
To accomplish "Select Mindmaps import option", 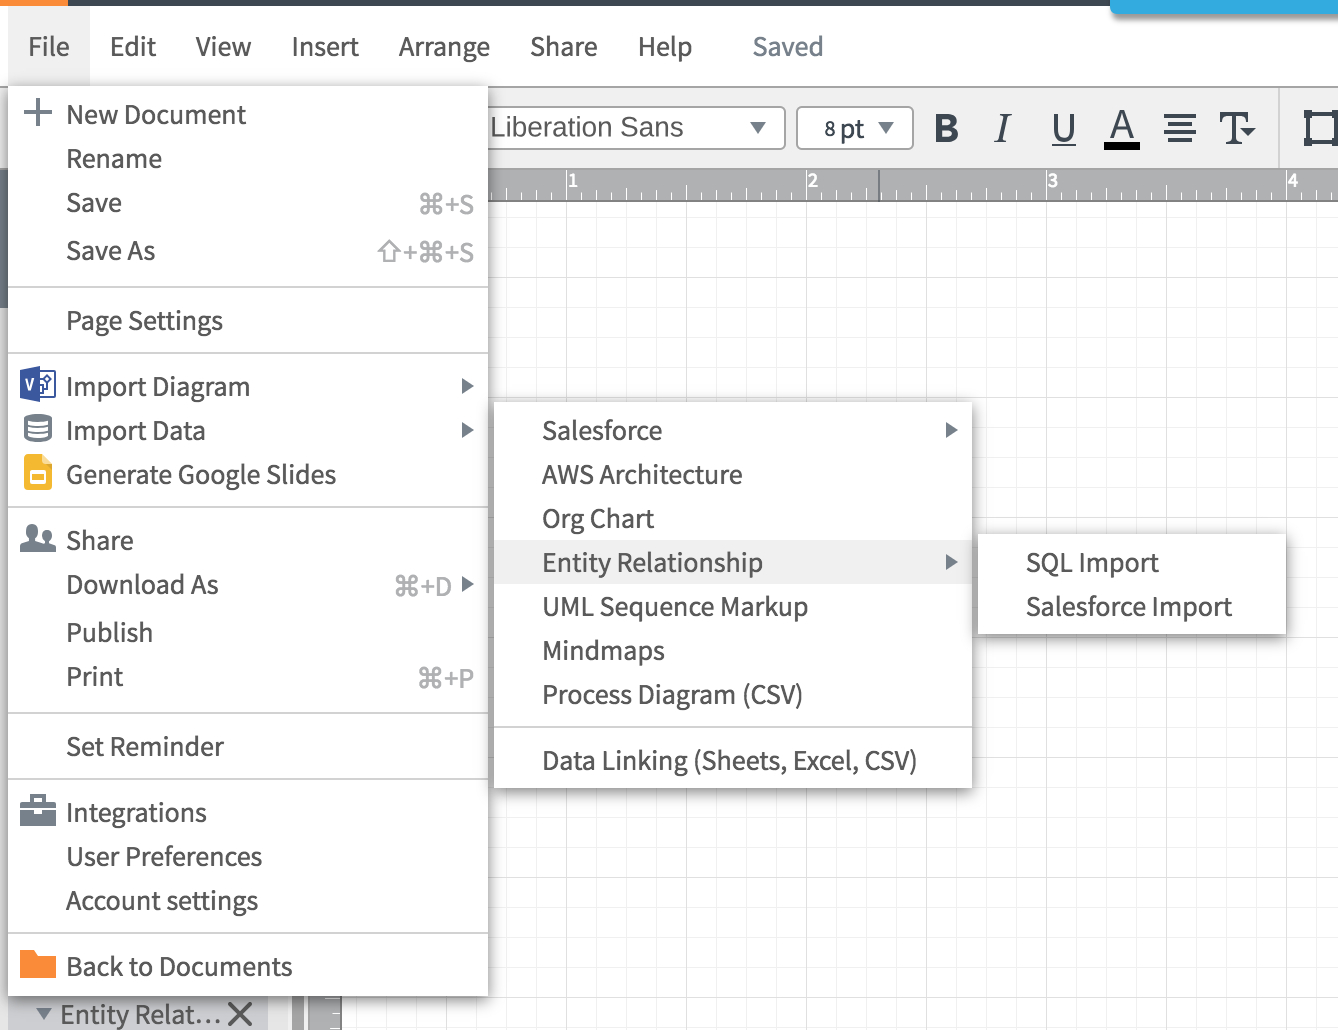I will 733,651.
